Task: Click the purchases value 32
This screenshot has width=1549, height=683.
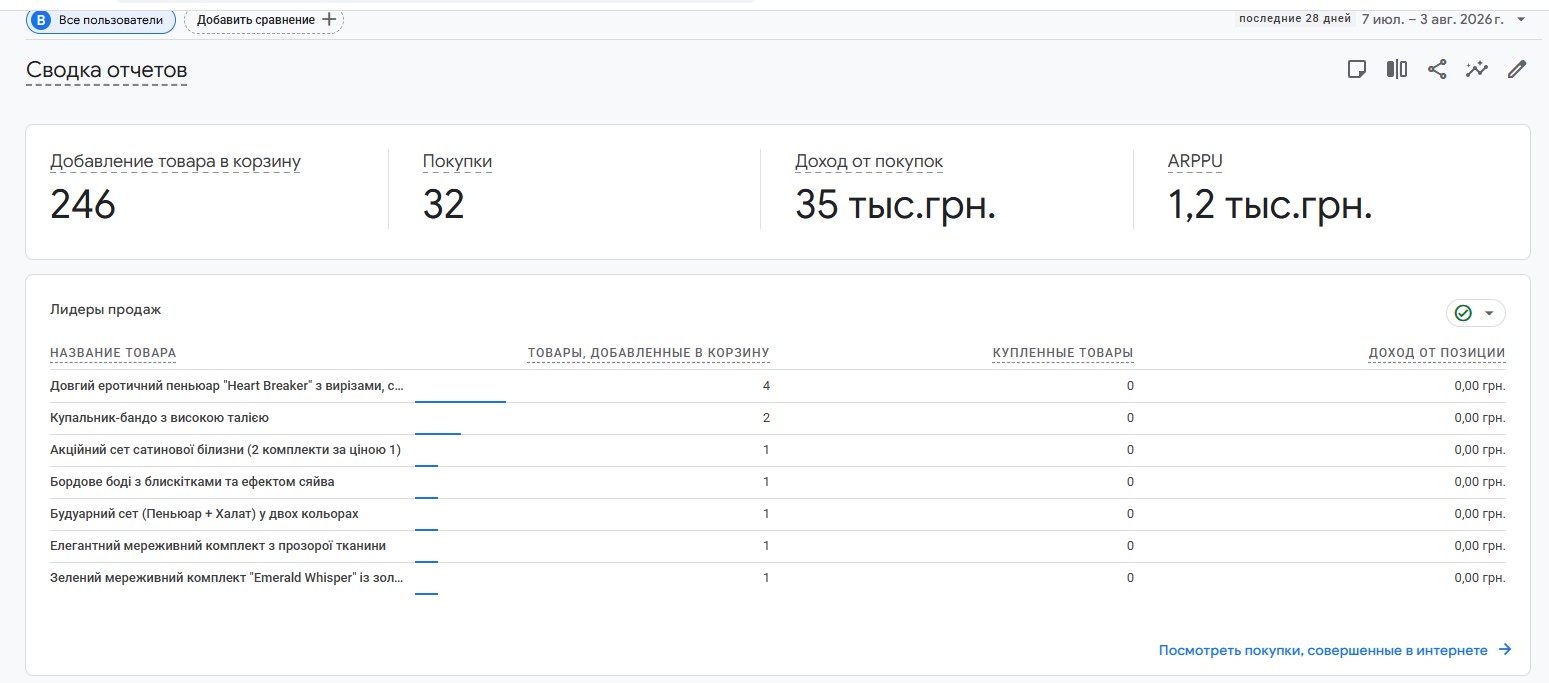Action: 444,204
